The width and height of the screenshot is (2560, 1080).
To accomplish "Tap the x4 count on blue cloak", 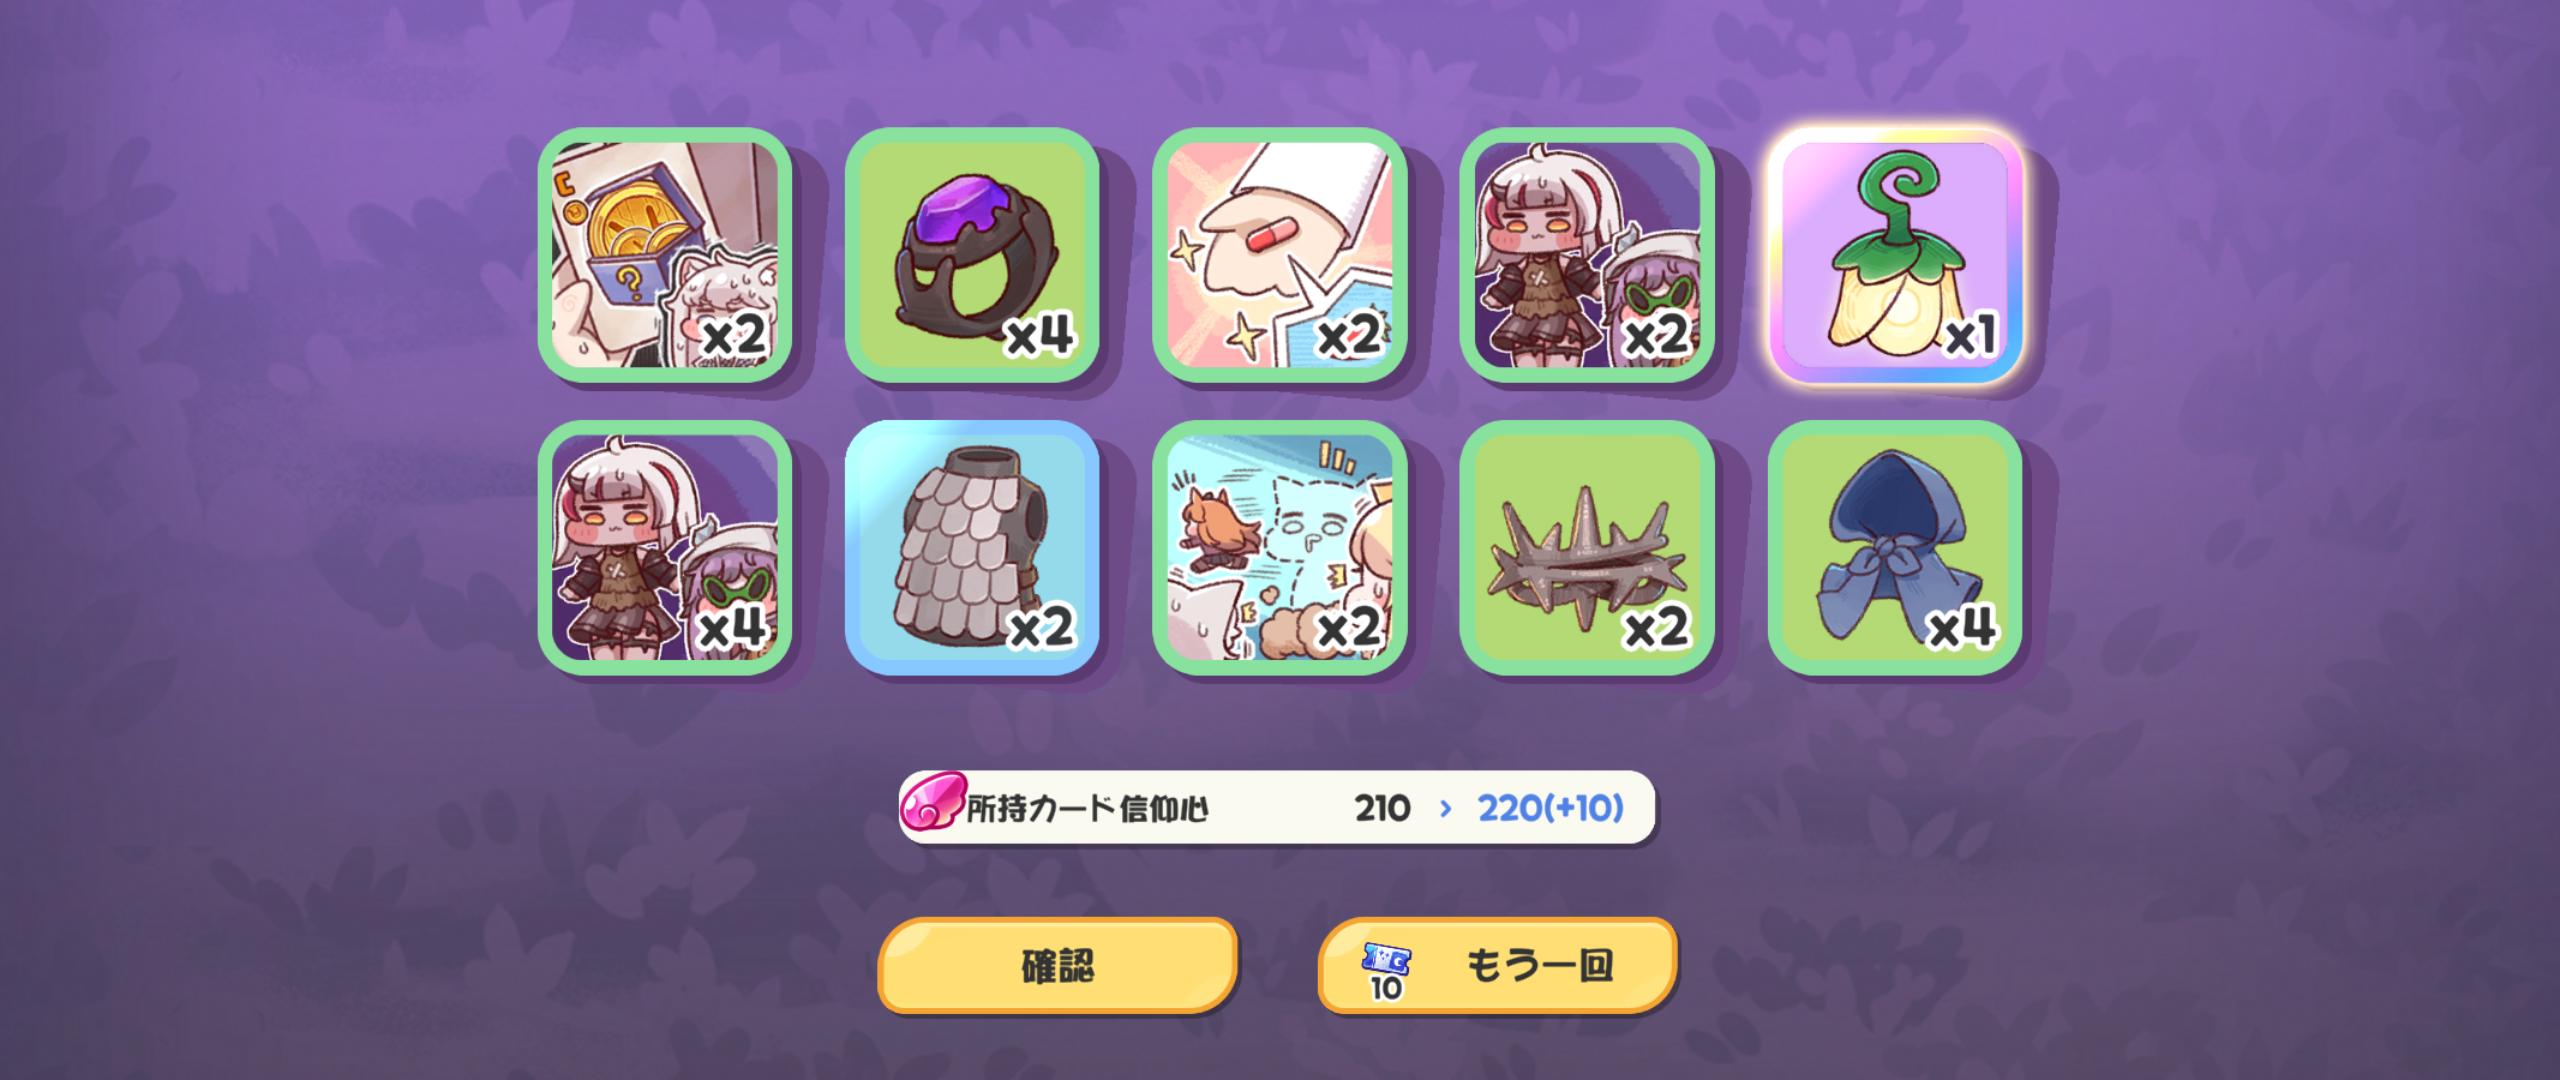I will (1962, 627).
